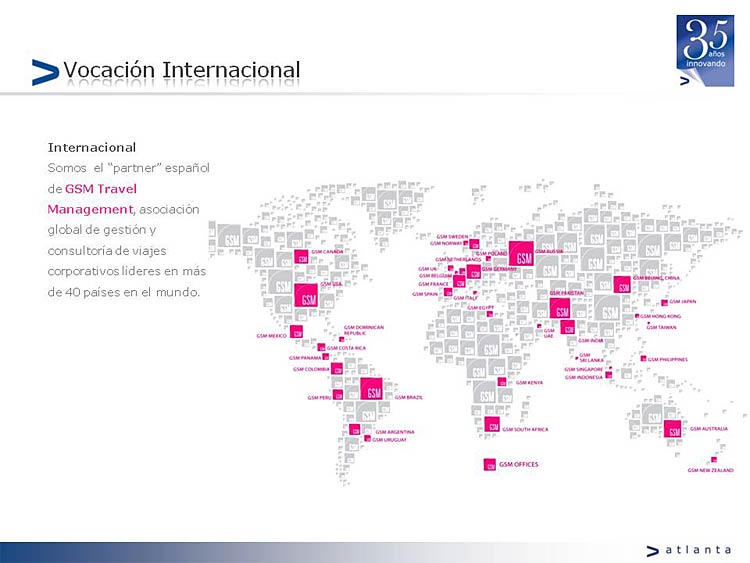
Task: Select the pink GSM France square
Action: coord(460,281)
